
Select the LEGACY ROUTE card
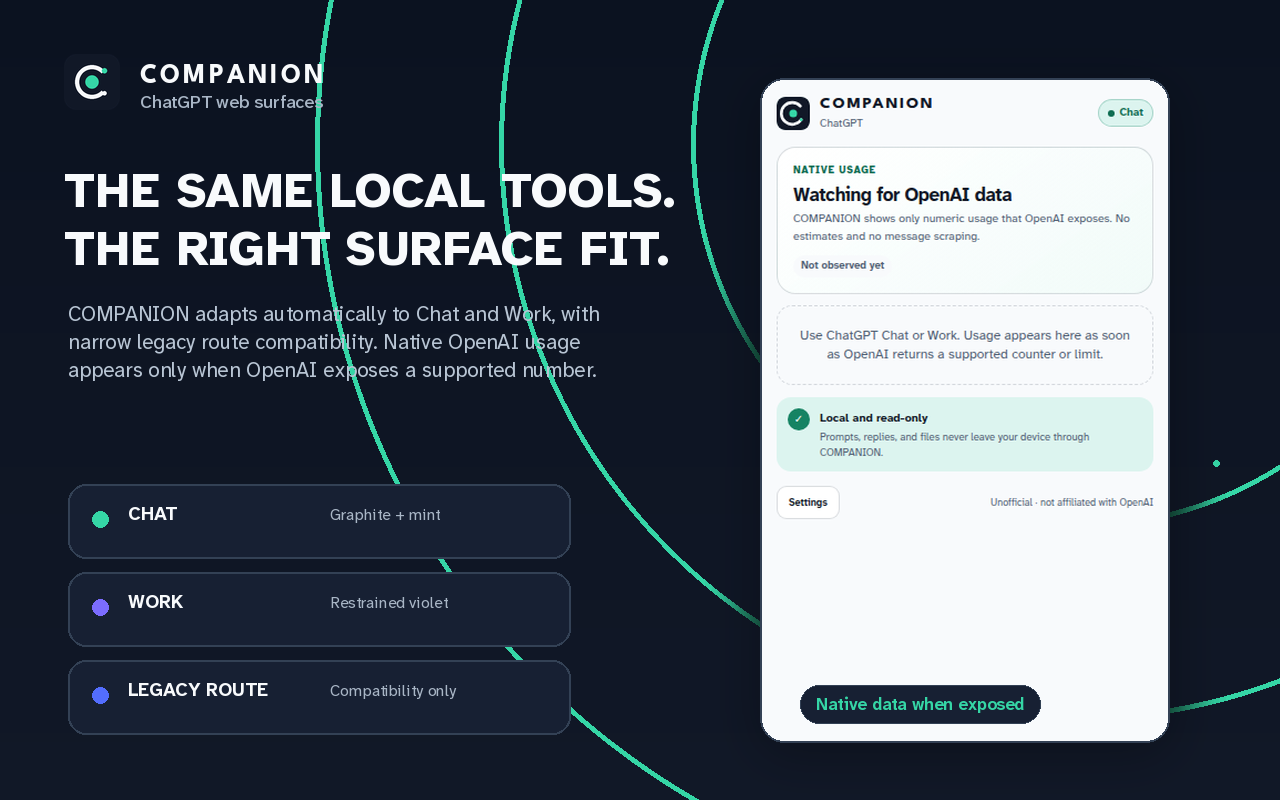point(319,697)
